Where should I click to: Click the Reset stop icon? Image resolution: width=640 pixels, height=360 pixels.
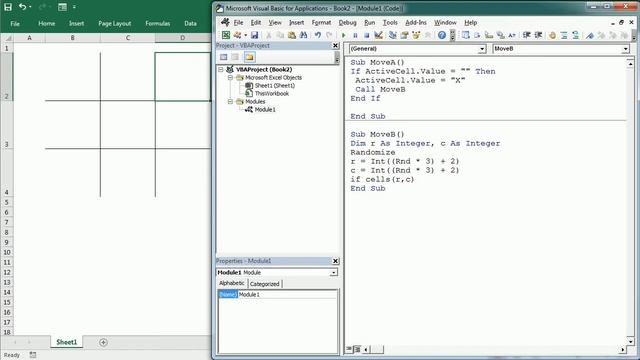[x=367, y=35]
